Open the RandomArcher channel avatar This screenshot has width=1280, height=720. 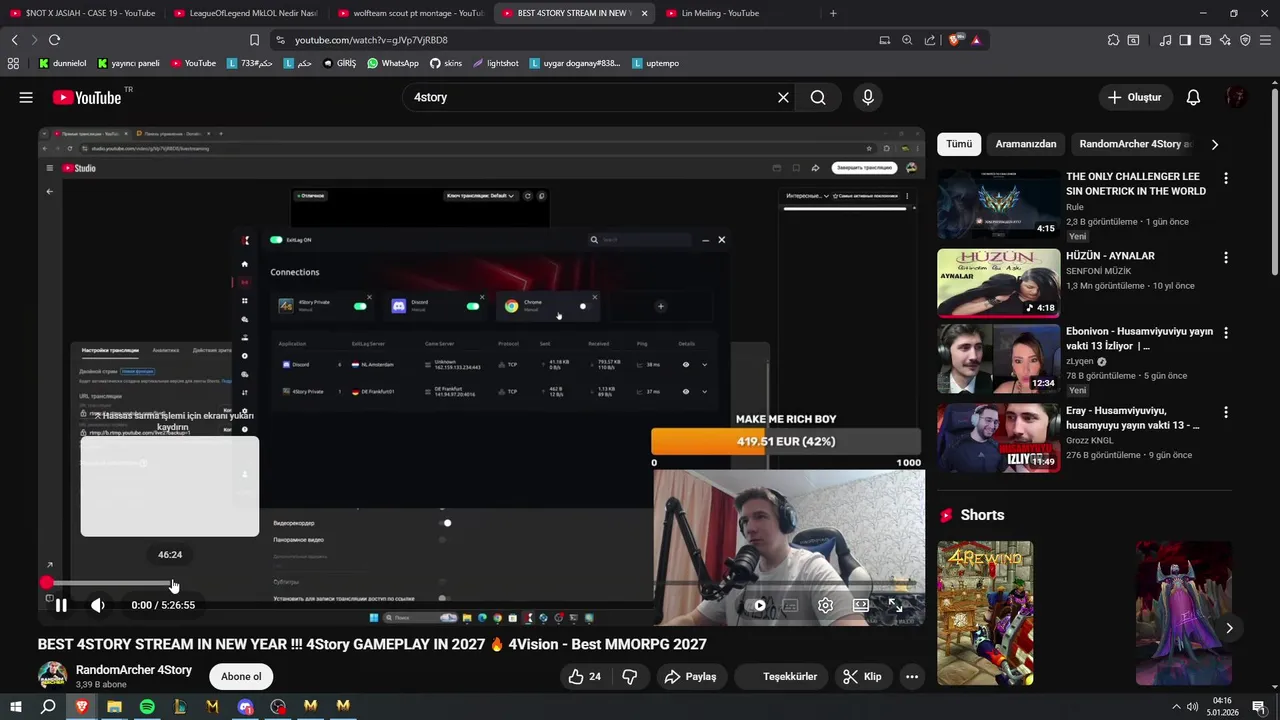click(52, 677)
